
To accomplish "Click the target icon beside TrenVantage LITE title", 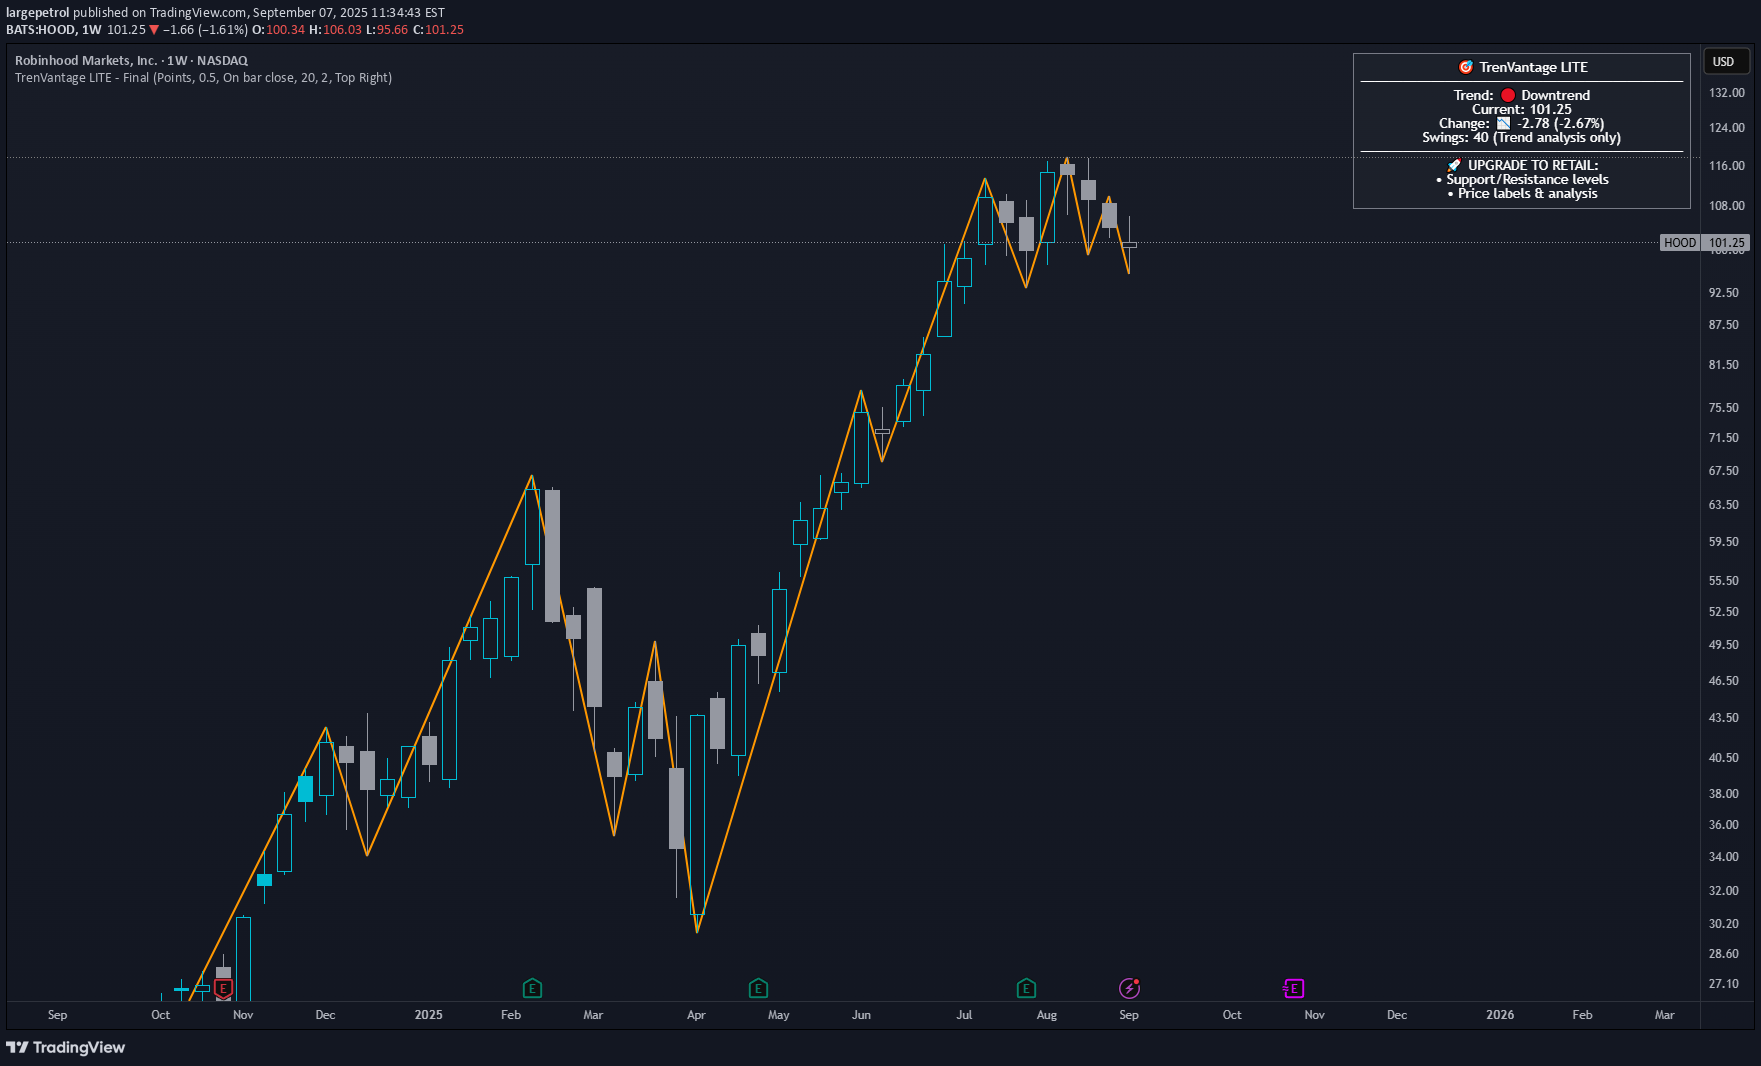I will [1466, 67].
